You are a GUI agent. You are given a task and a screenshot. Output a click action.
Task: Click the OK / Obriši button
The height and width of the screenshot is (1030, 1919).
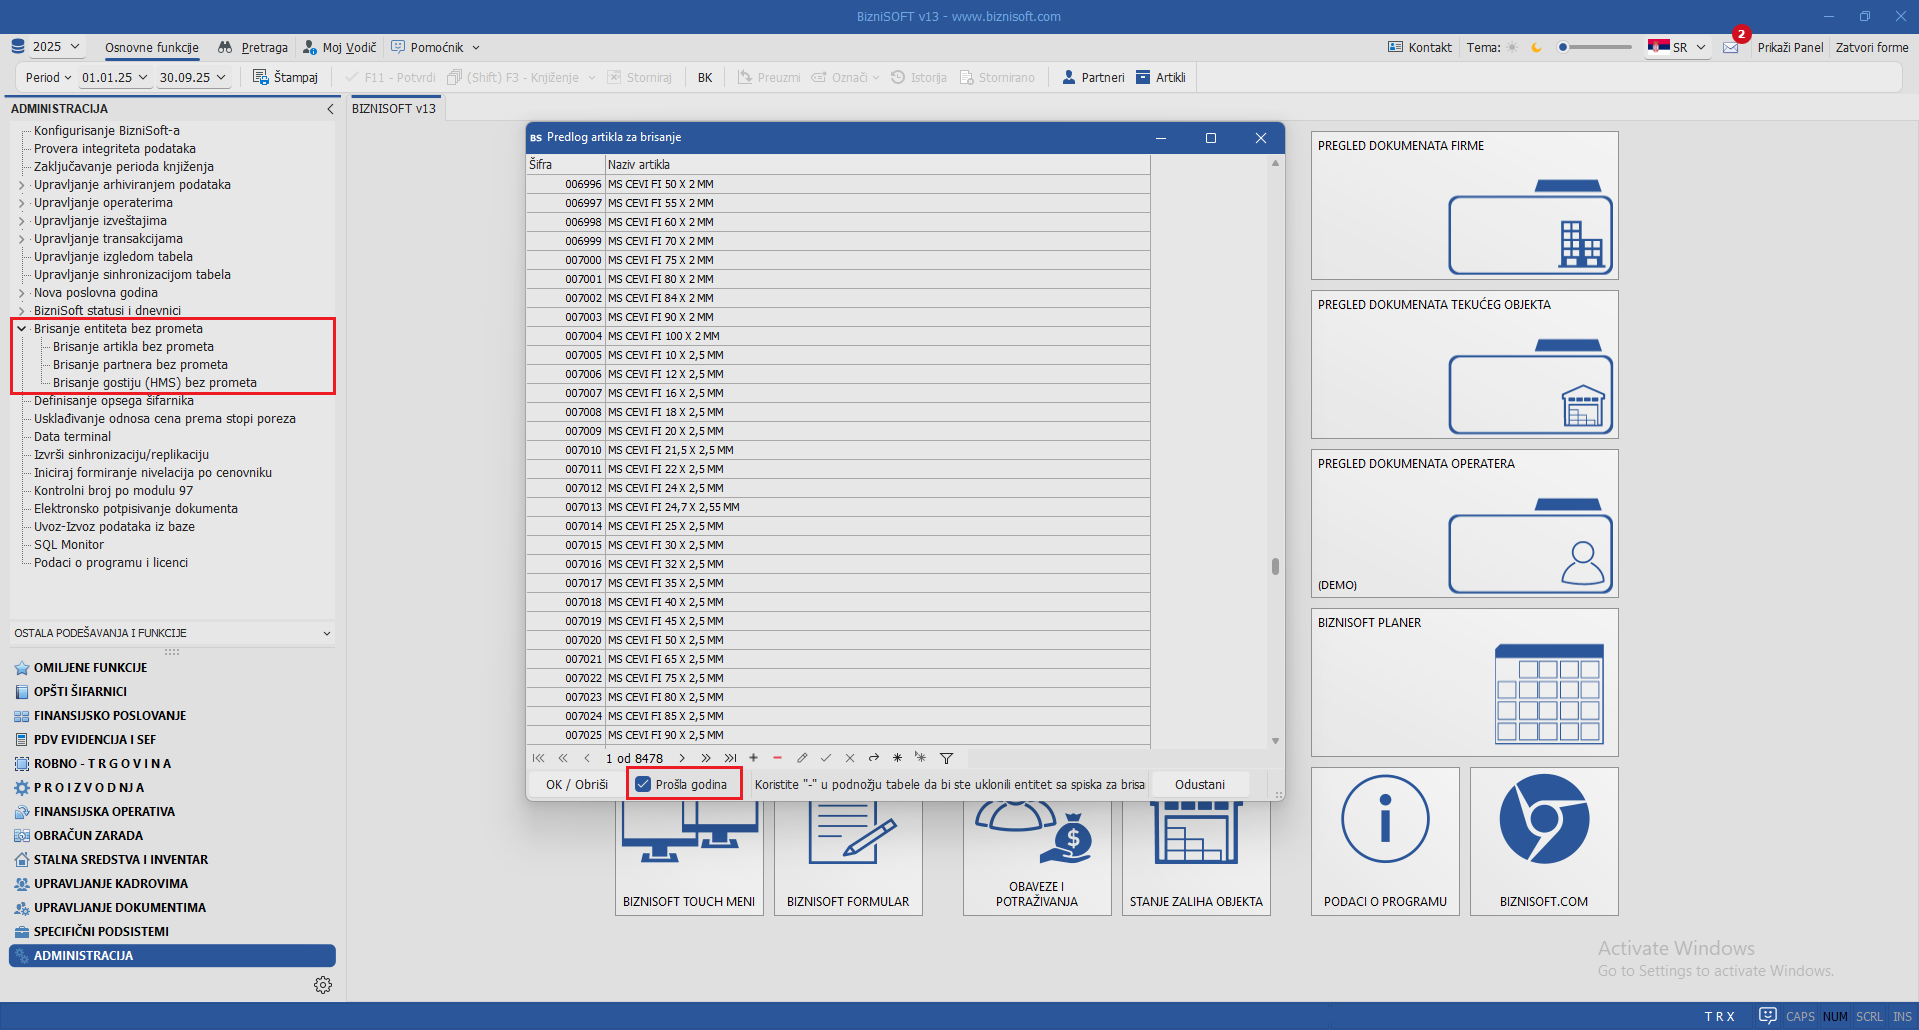pyautogui.click(x=577, y=785)
